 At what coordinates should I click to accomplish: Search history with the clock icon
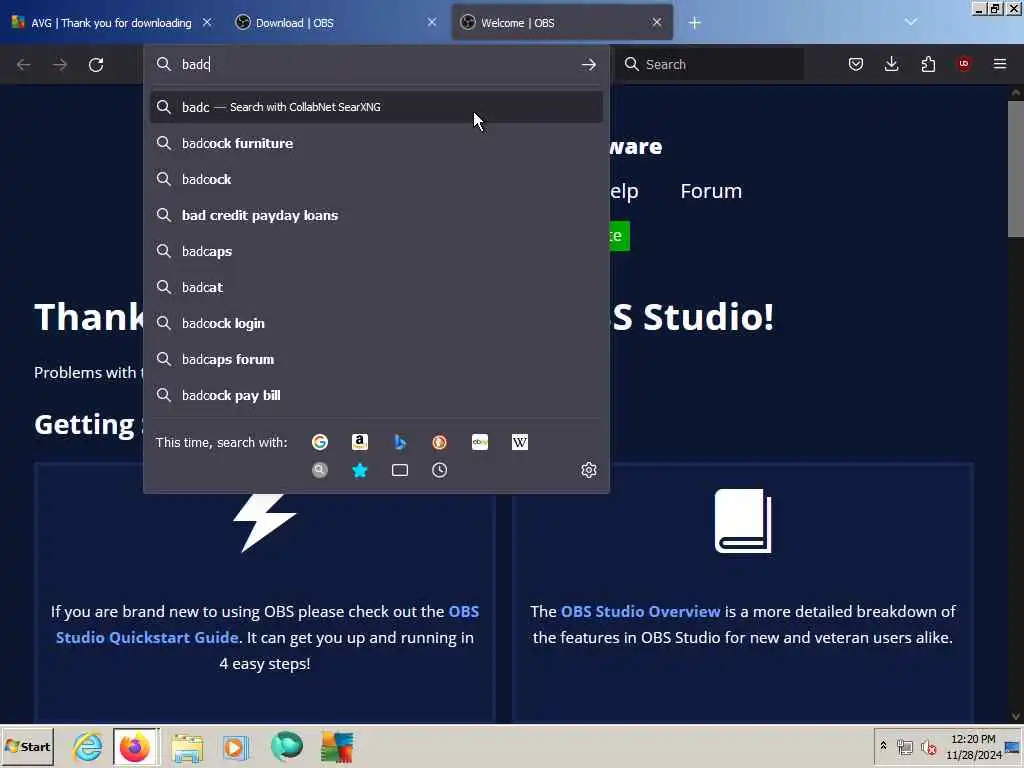[x=440, y=470]
